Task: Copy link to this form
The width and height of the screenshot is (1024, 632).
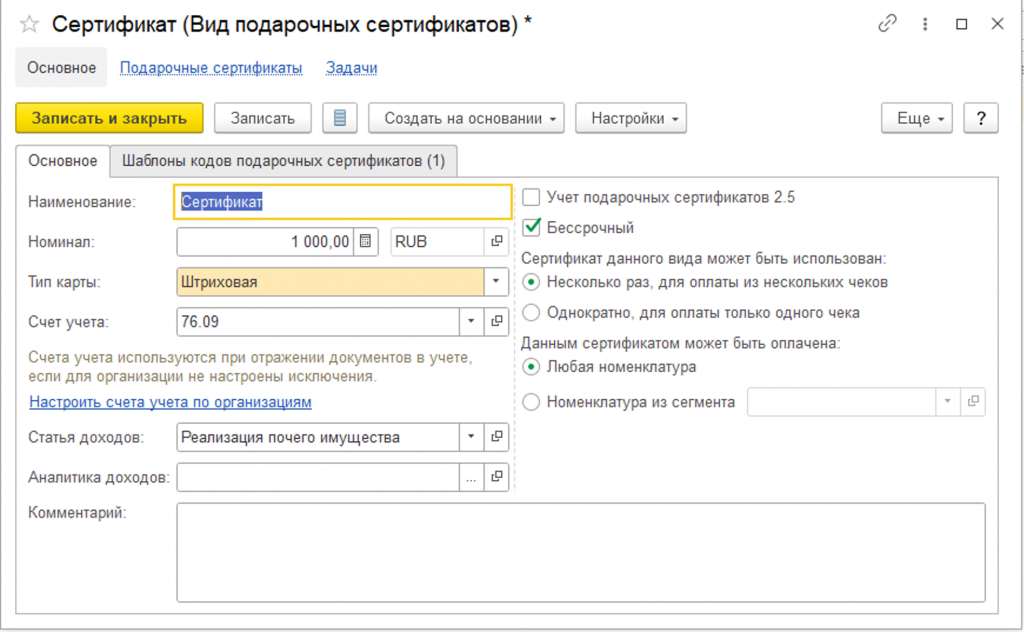Action: click(887, 24)
